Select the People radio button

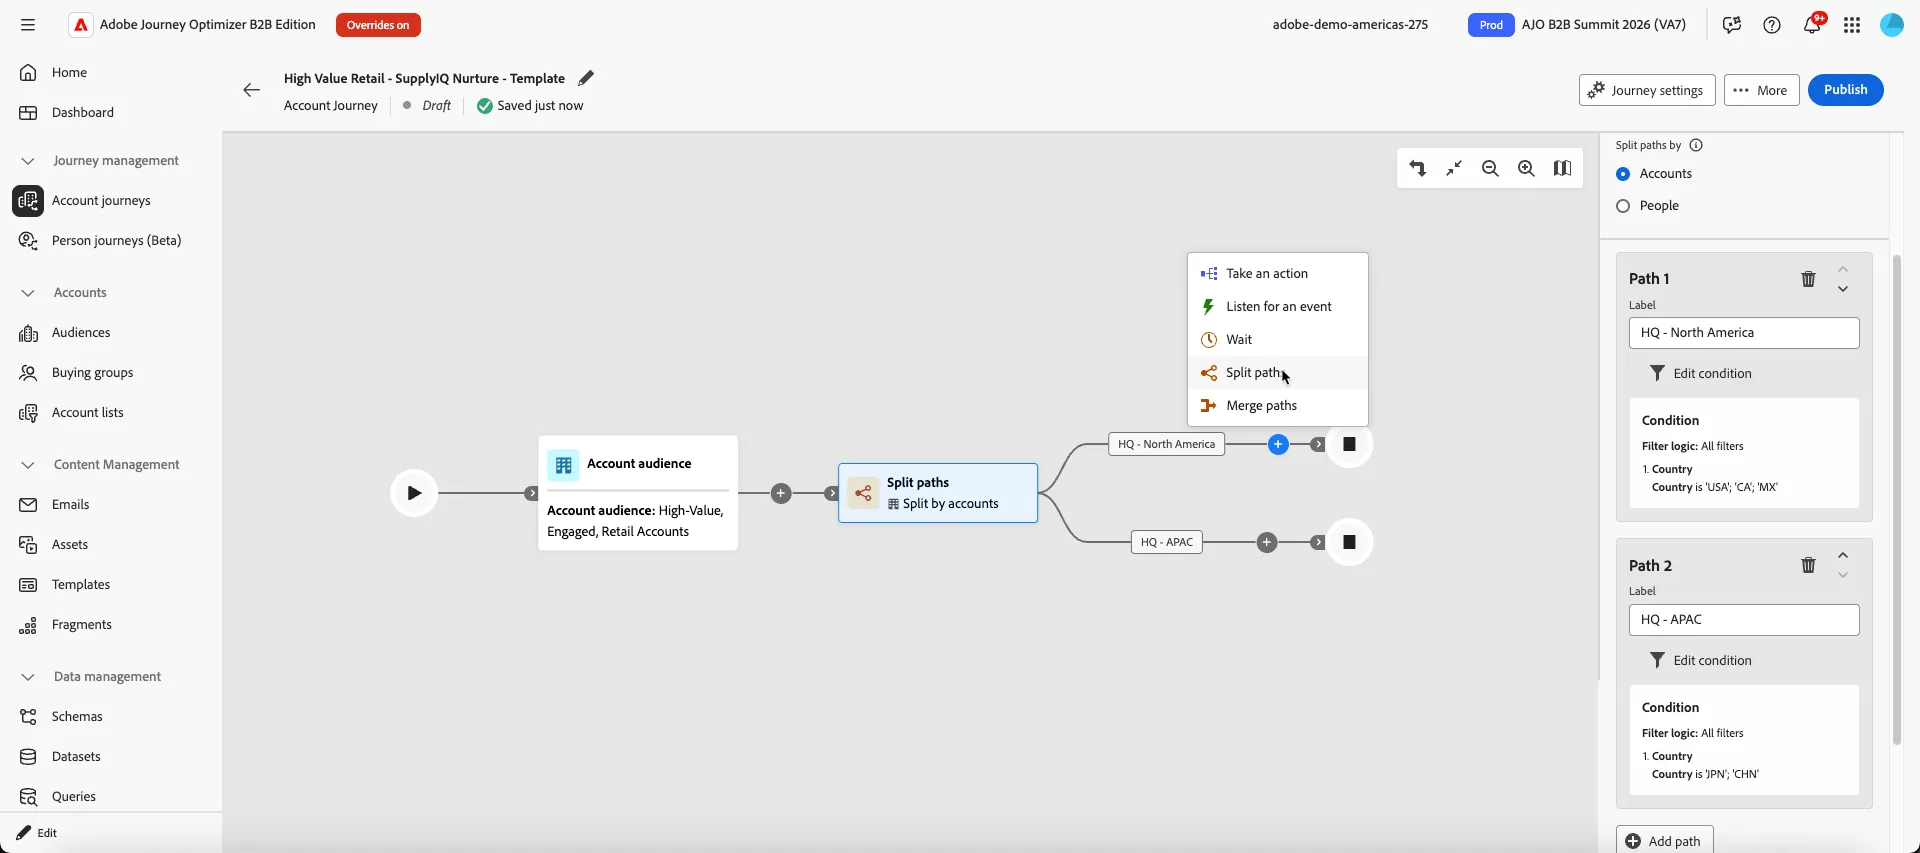[1623, 206]
